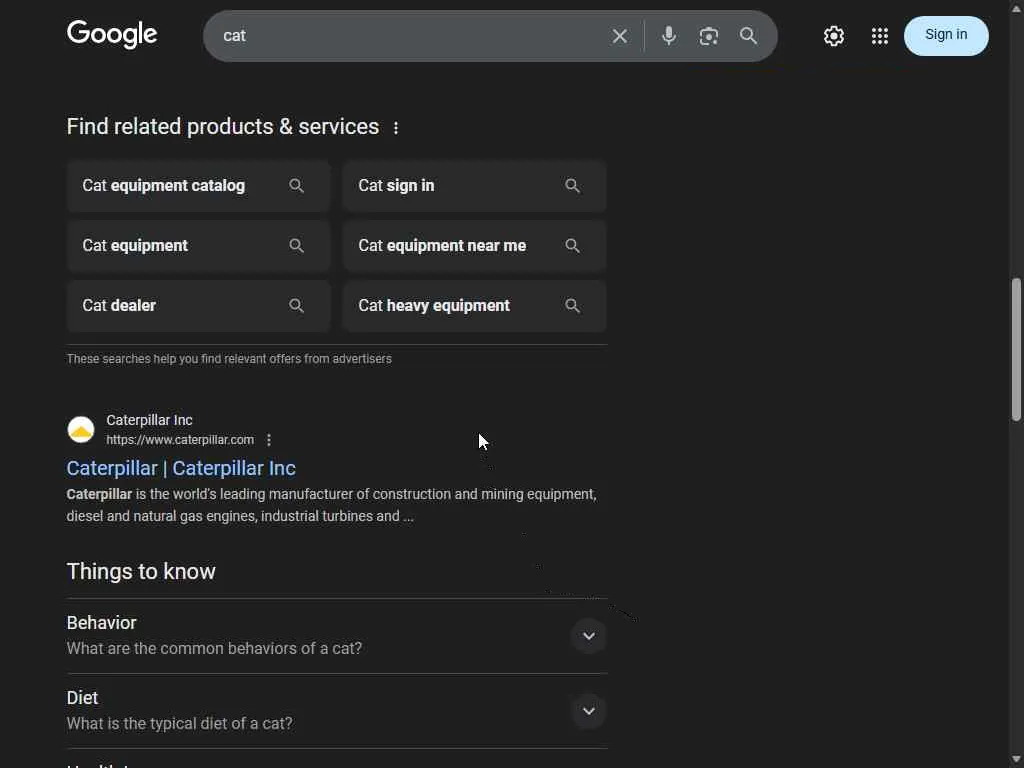This screenshot has height=768, width=1024.
Task: Open the Caterpillar | Caterpillar Inc link
Action: [x=181, y=468]
